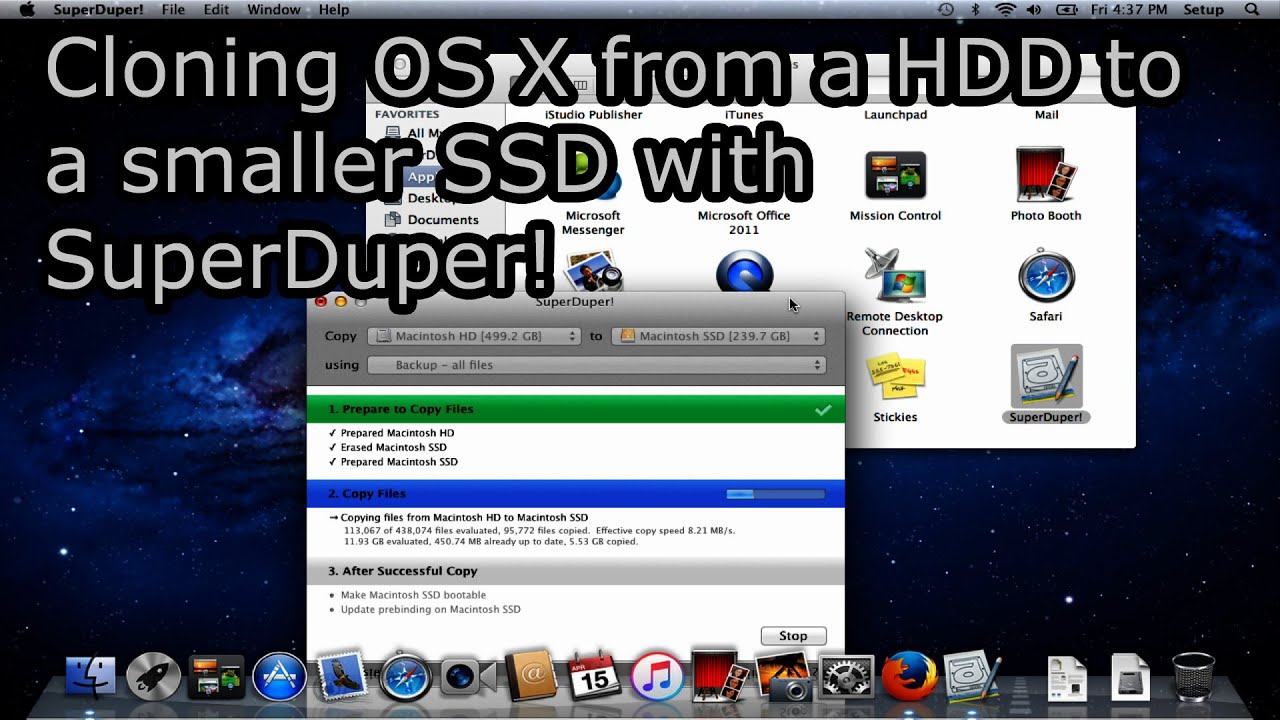Viewport: 1280px width, 720px height.
Task: Launch Firefox from the Dock
Action: 908,678
